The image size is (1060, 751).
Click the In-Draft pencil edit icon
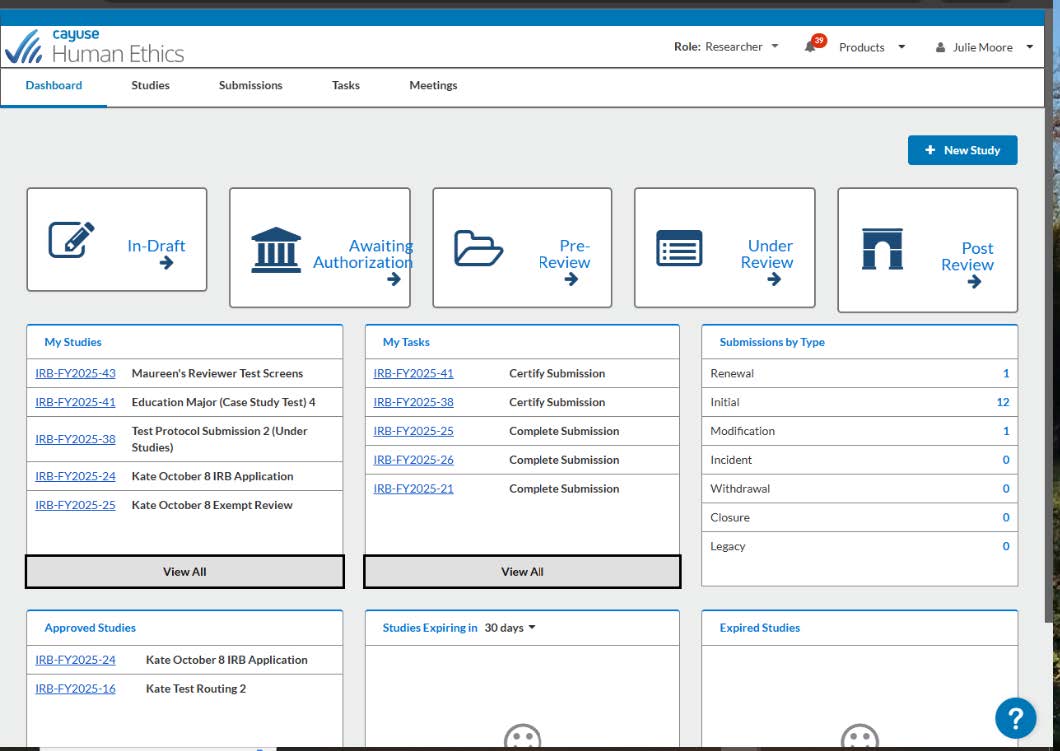(71, 240)
